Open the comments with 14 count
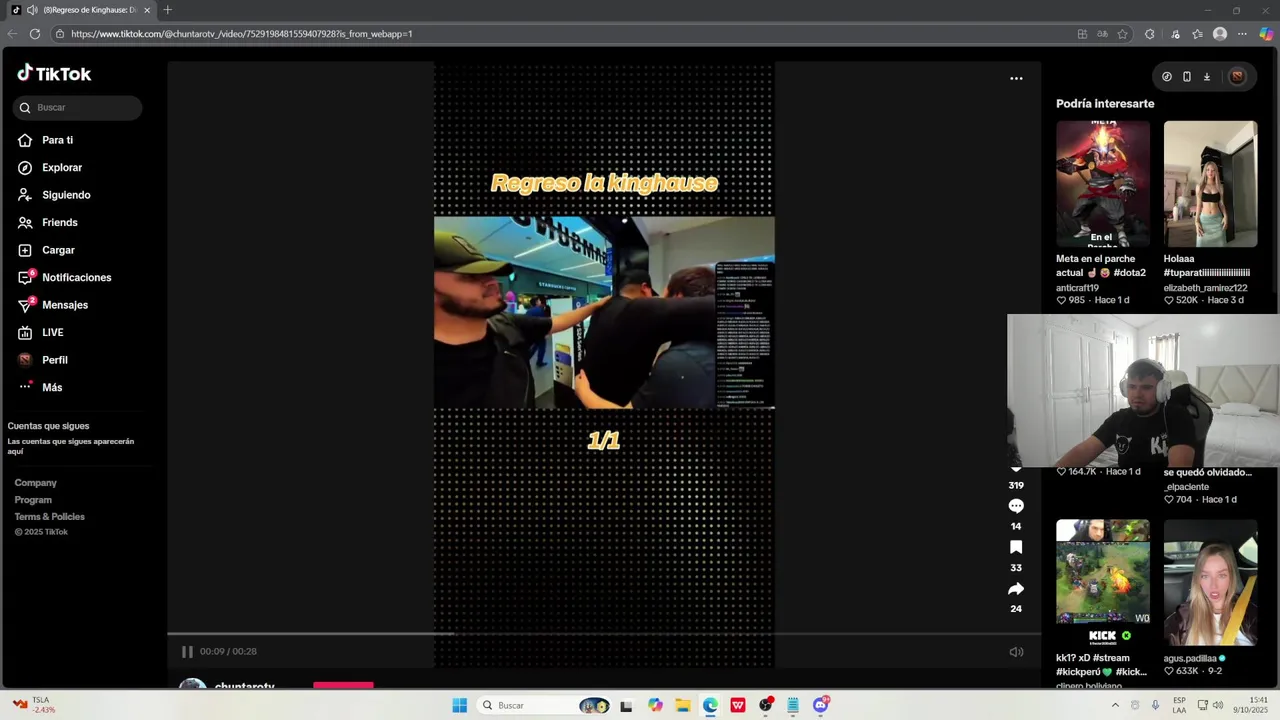 [x=1016, y=506]
